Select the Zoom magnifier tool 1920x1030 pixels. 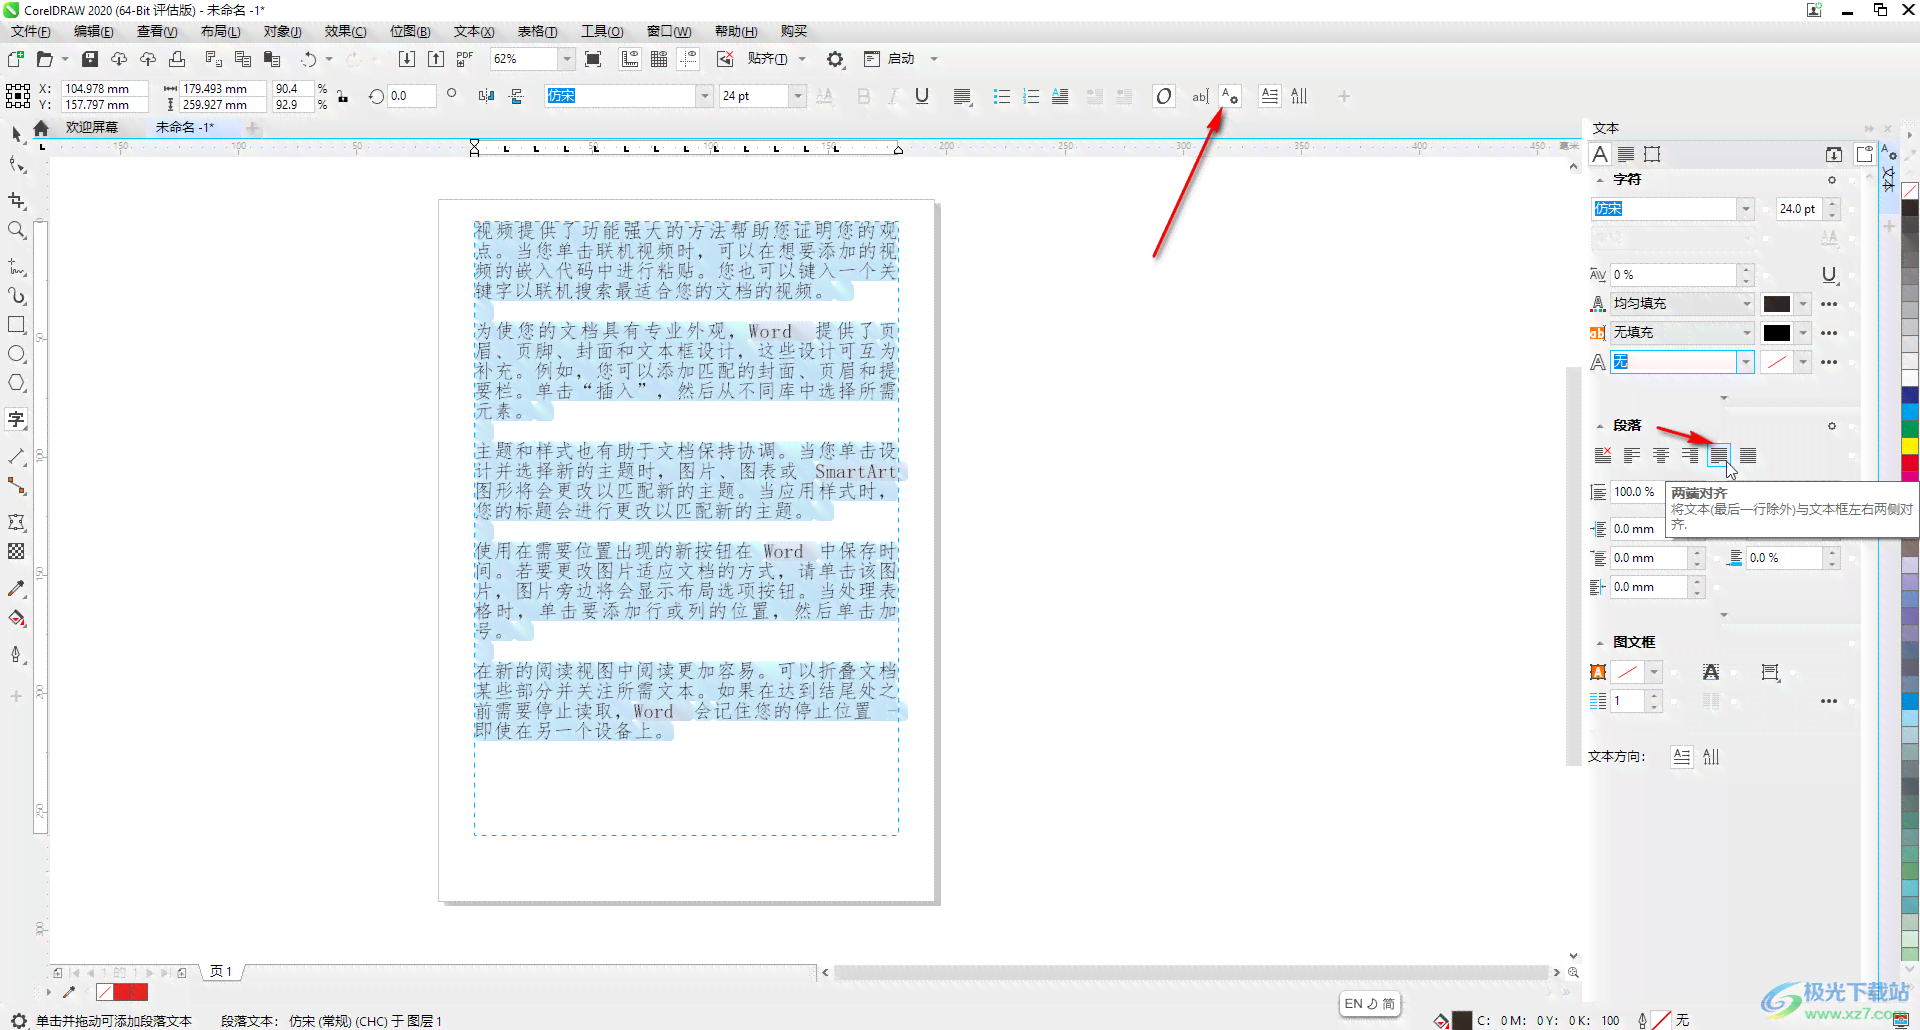coord(17,230)
